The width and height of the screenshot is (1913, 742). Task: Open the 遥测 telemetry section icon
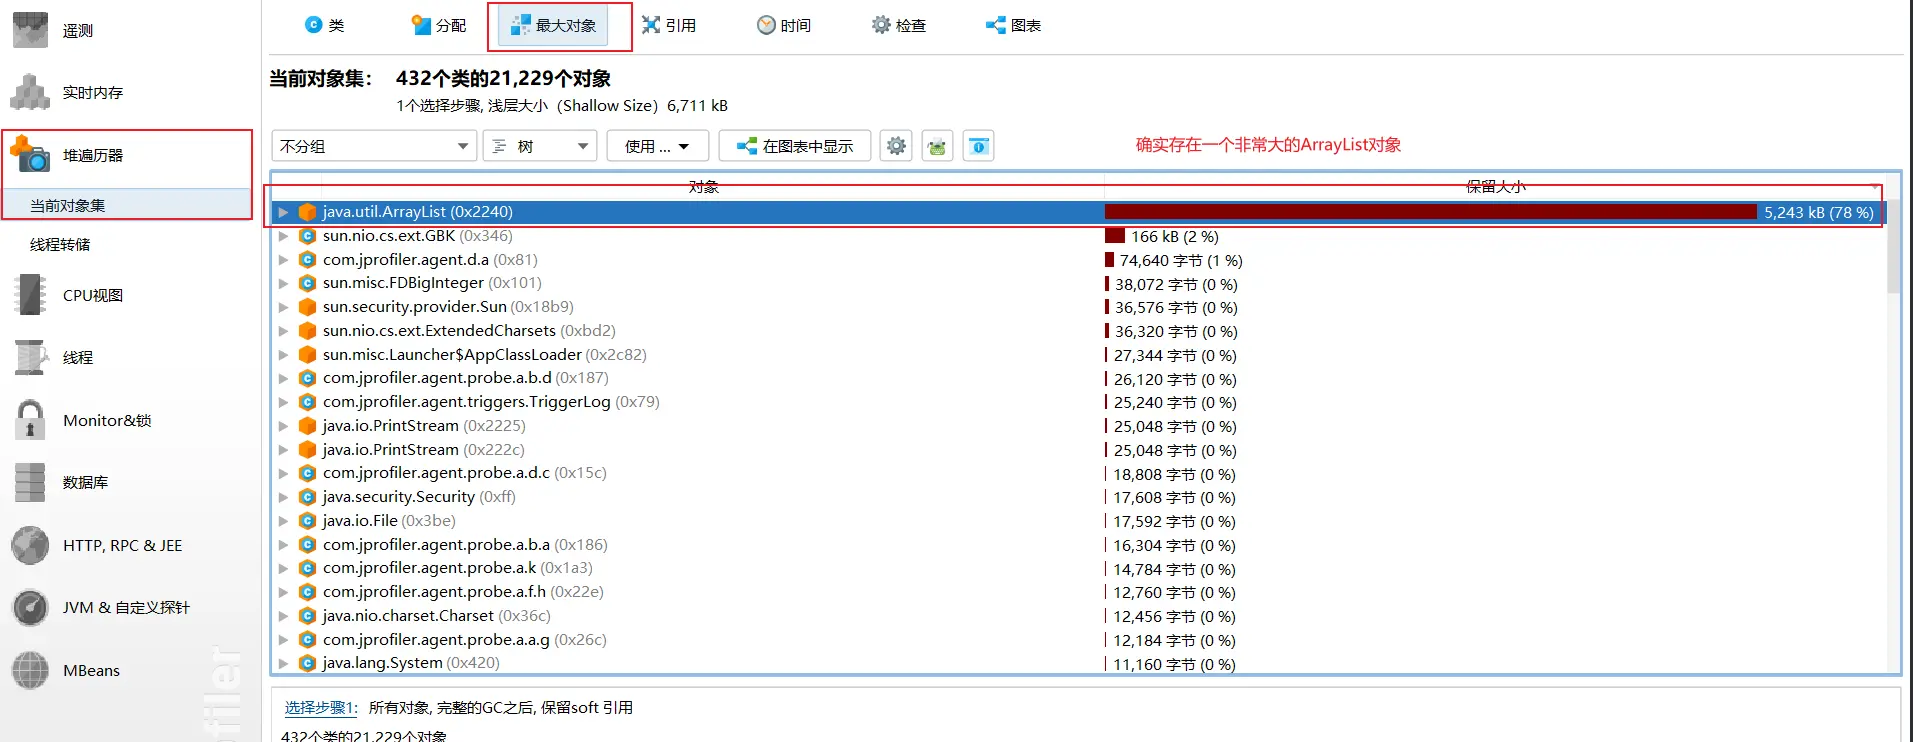(30, 30)
